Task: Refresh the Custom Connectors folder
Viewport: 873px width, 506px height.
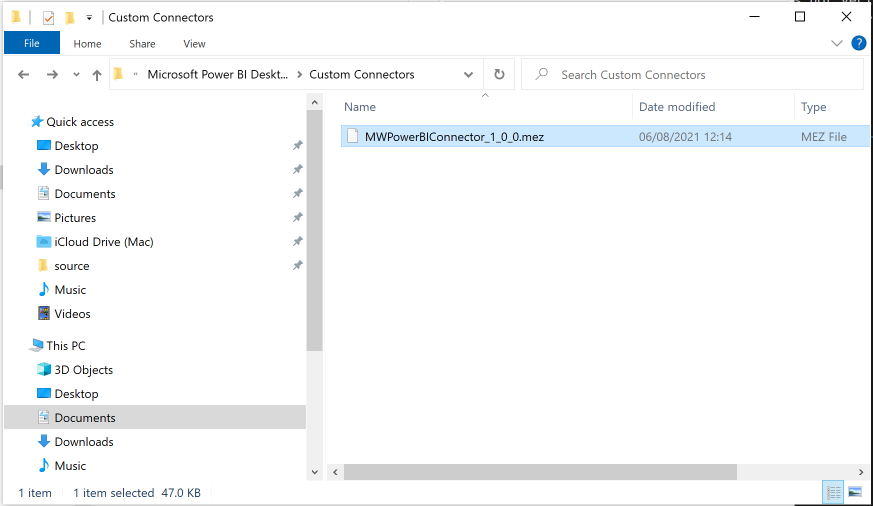Action: (499, 75)
